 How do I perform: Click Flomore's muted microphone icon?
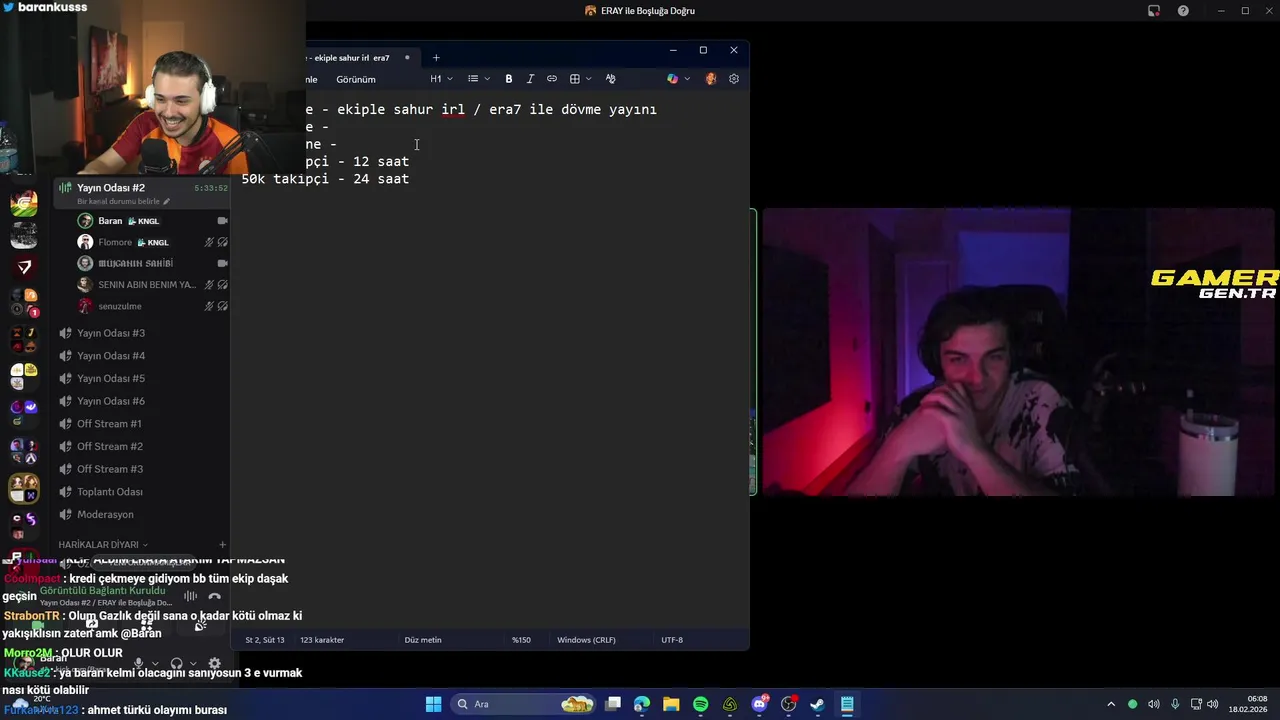point(209,242)
